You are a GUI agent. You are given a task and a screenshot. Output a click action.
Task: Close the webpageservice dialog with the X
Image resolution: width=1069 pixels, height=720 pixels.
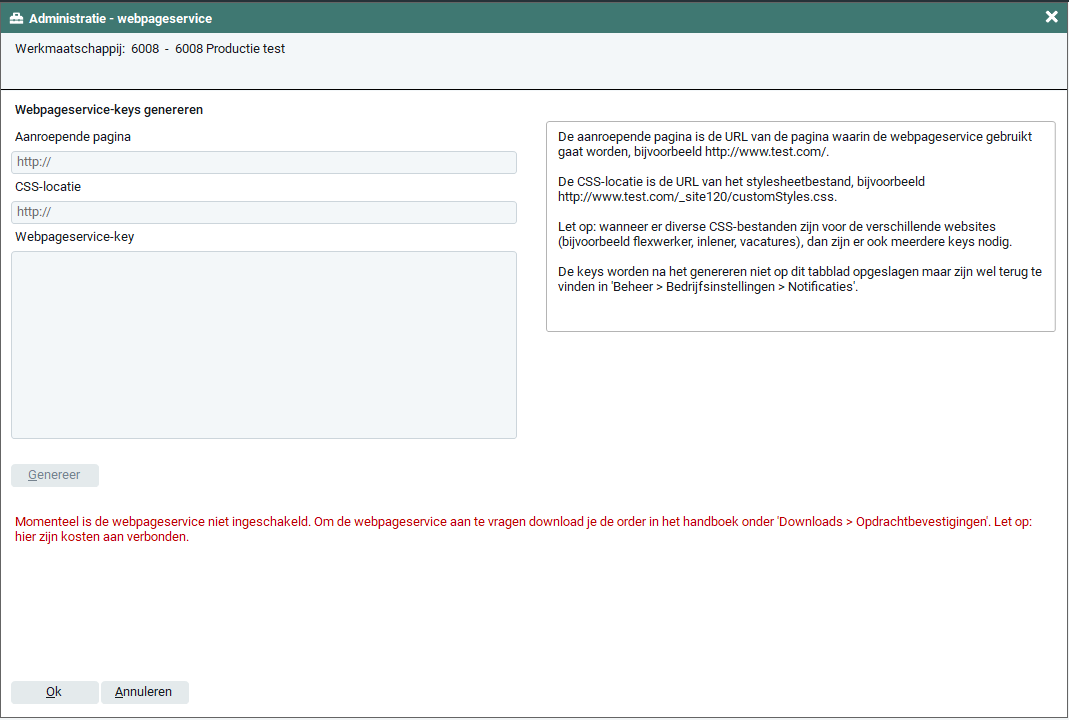click(1051, 17)
